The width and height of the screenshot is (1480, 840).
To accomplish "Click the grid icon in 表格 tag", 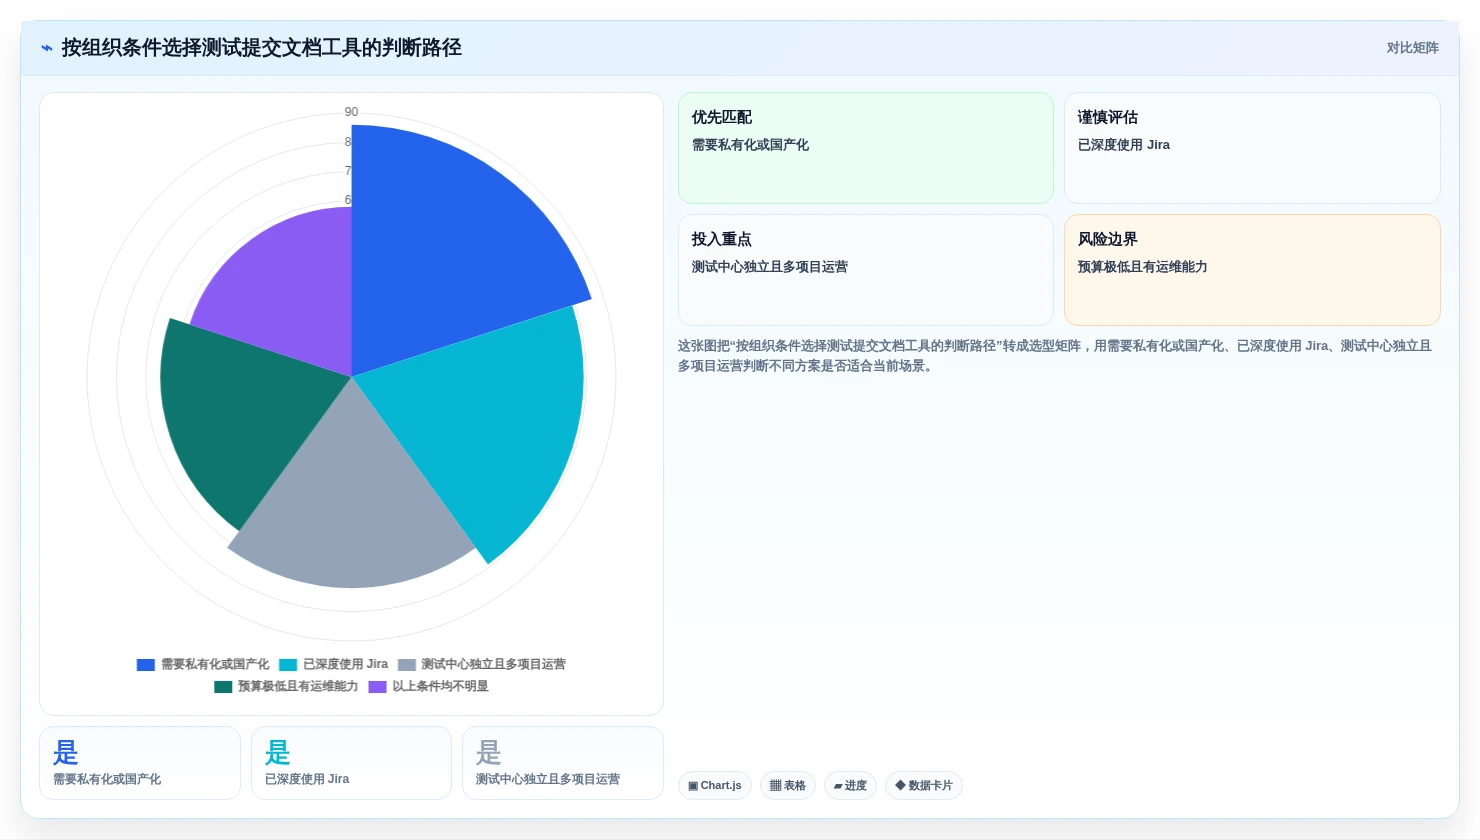I will 775,786.
